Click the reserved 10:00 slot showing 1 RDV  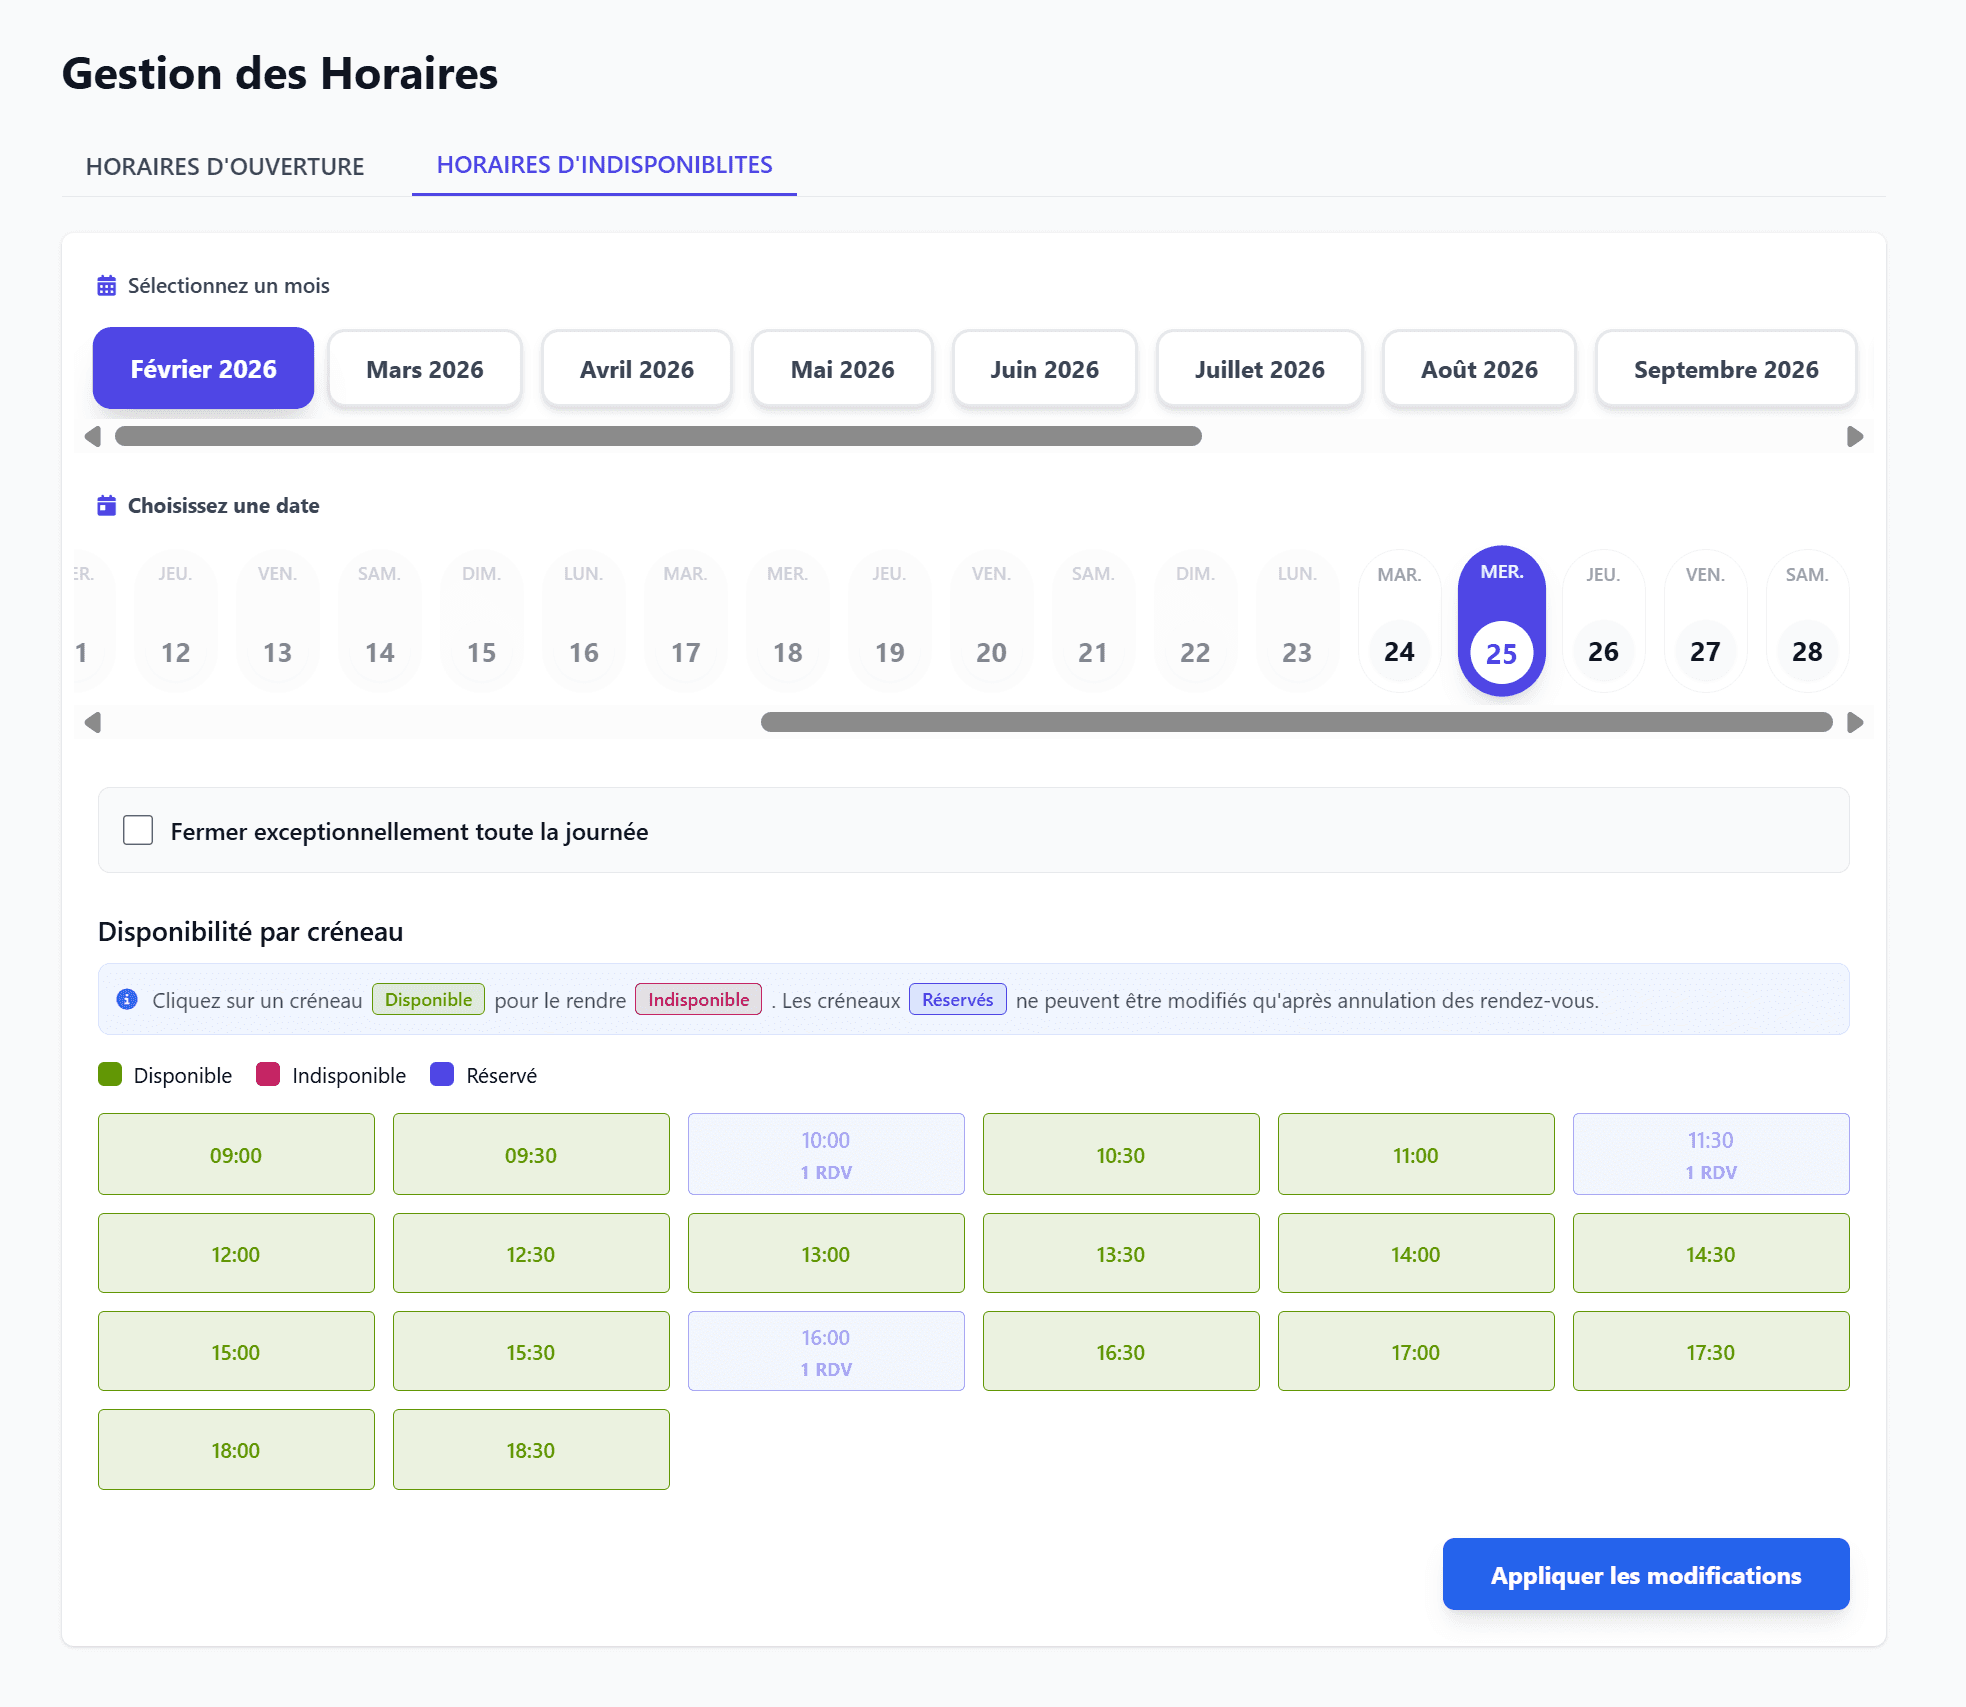(x=825, y=1154)
